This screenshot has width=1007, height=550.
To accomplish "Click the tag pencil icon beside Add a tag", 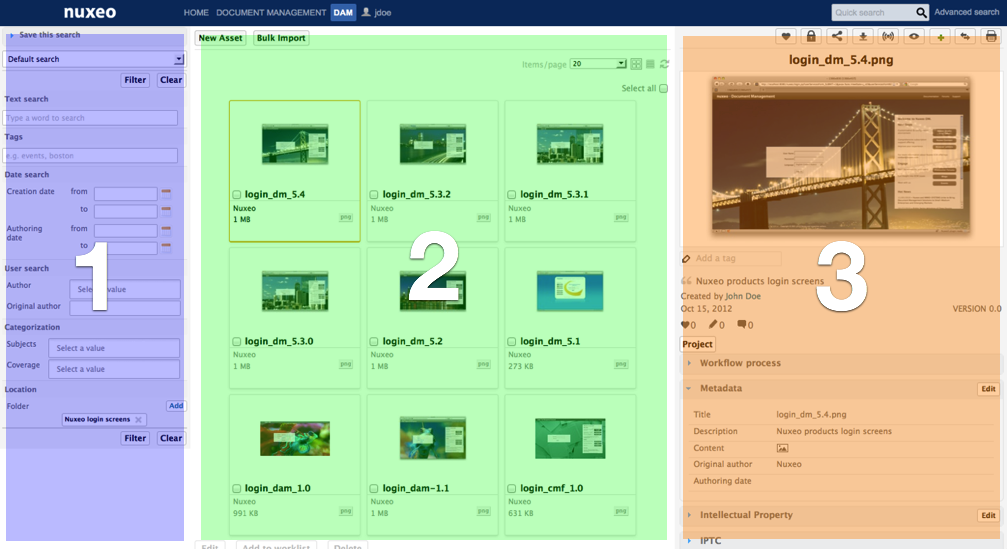I will tap(686, 258).
